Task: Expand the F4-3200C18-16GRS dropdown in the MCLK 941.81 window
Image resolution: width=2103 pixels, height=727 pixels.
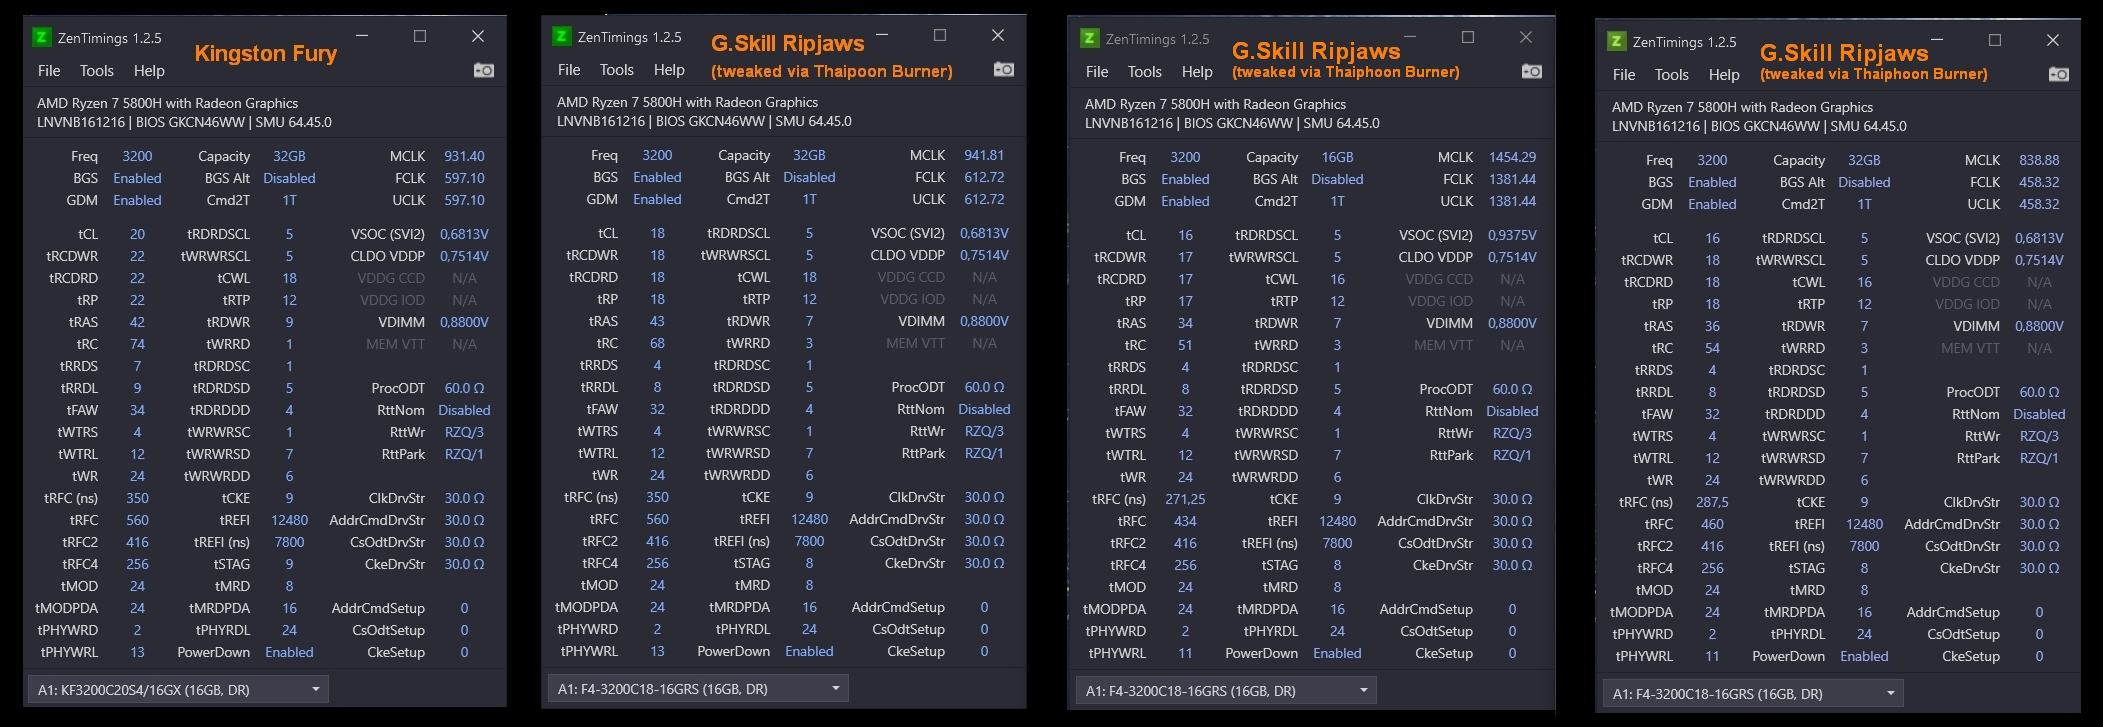Action: [x=697, y=688]
